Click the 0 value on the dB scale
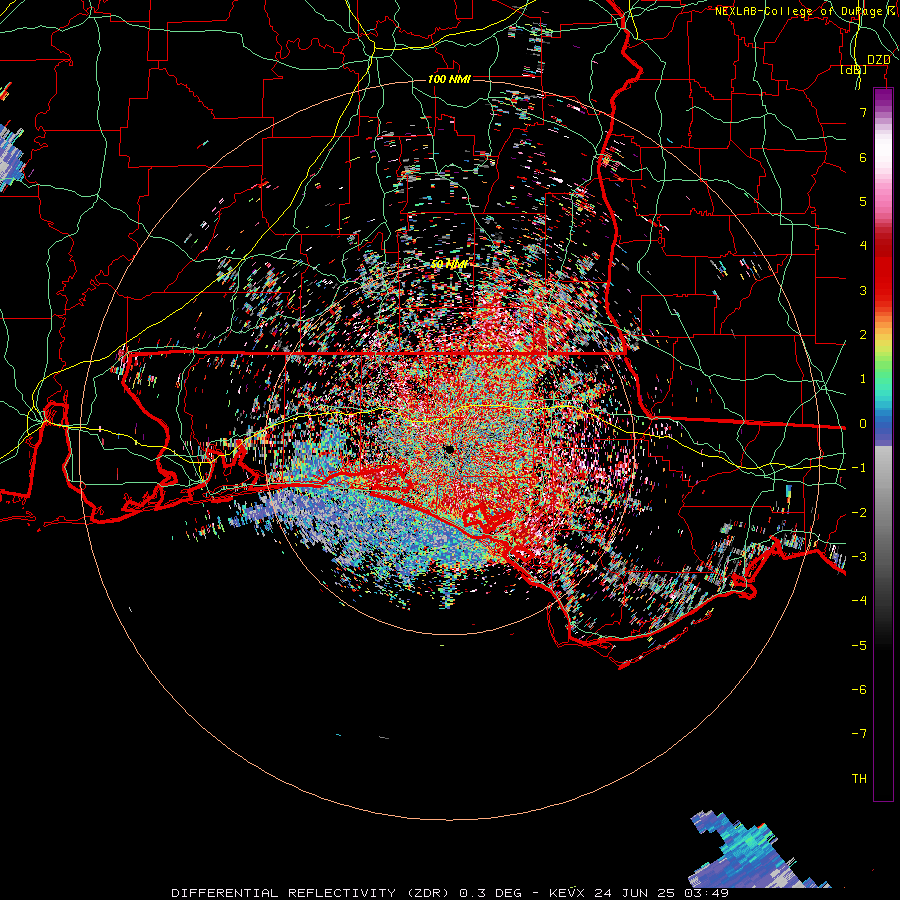The image size is (900, 900). 863,424
